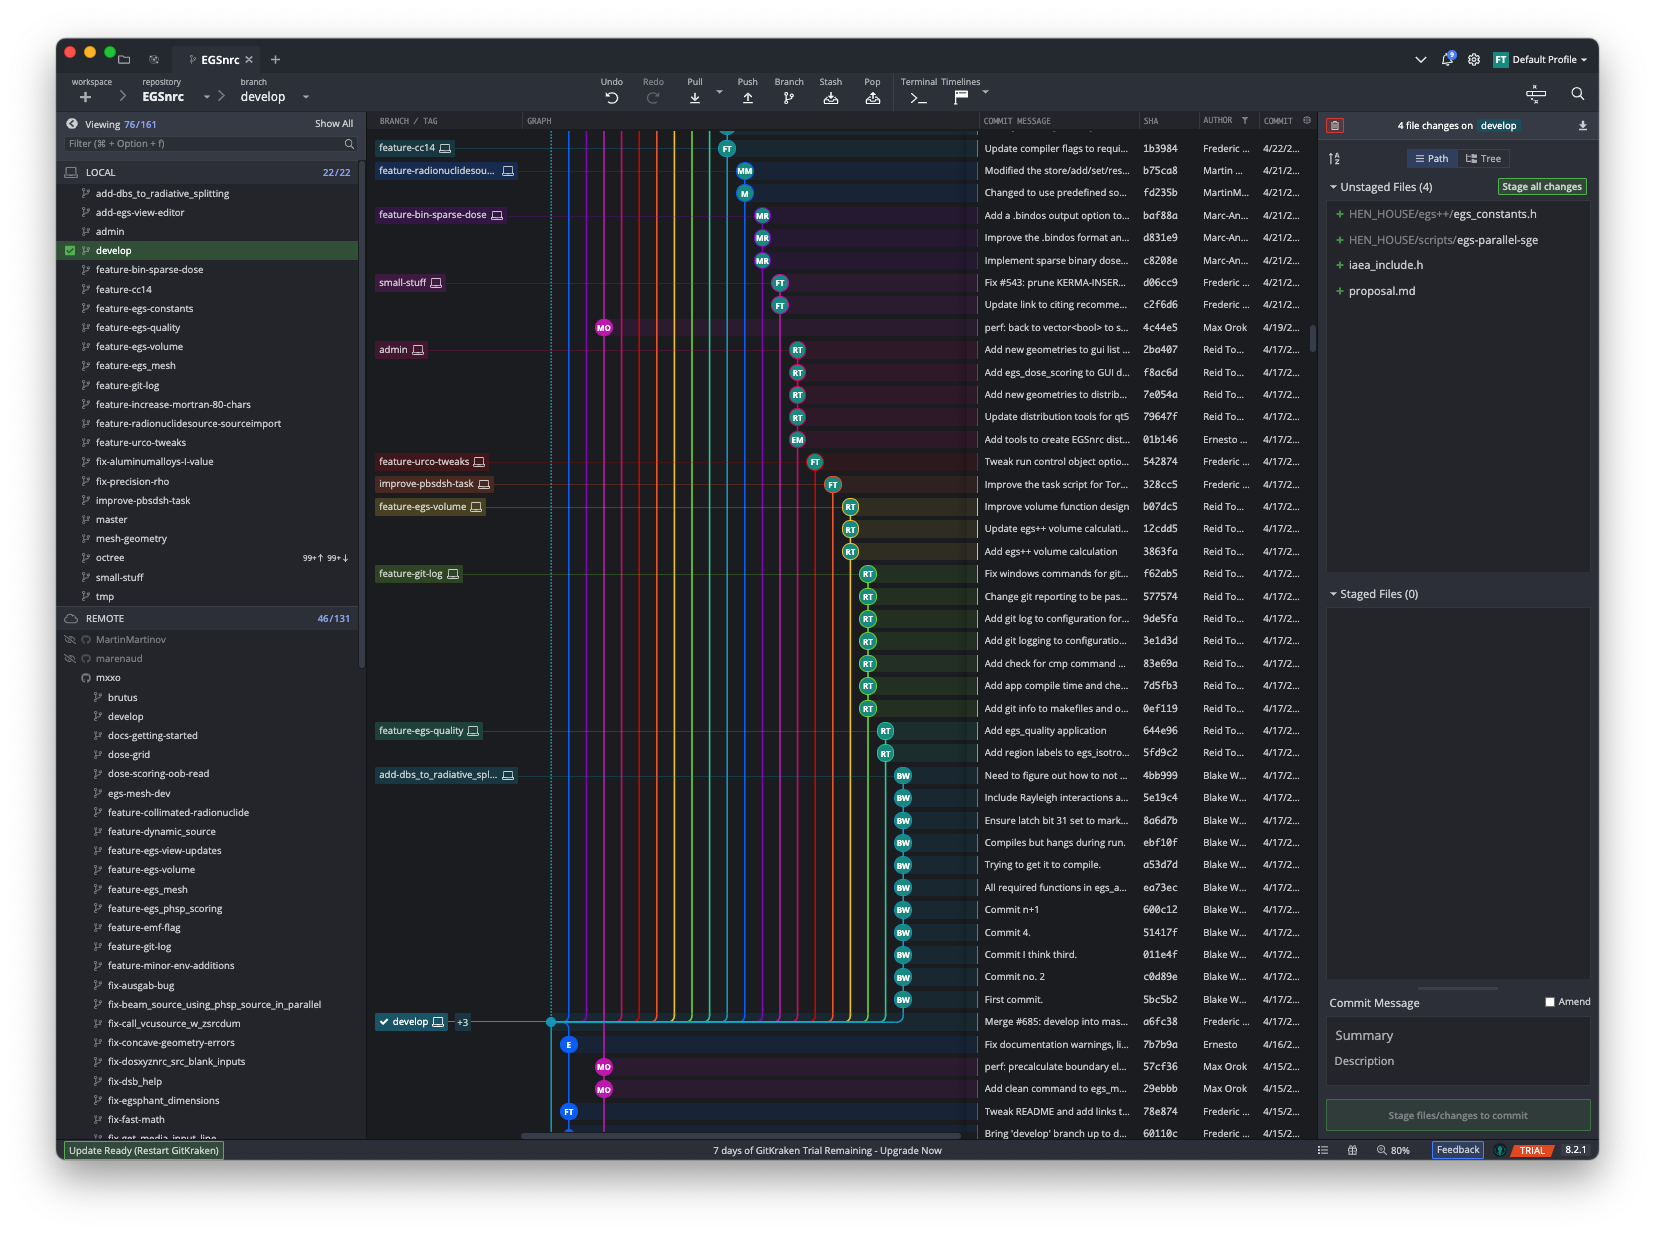Discard all changes with the red trash icon
This screenshot has height=1234, width=1655.
click(1335, 126)
